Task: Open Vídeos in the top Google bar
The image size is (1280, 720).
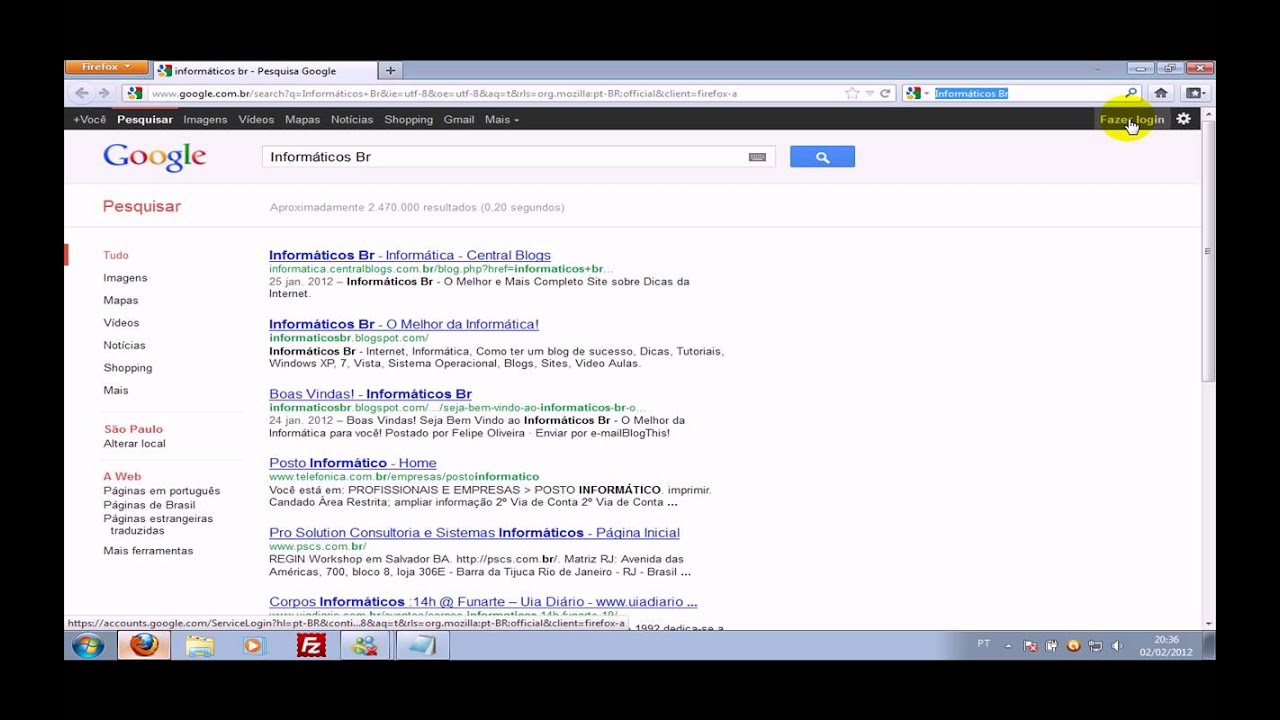Action: point(256,119)
